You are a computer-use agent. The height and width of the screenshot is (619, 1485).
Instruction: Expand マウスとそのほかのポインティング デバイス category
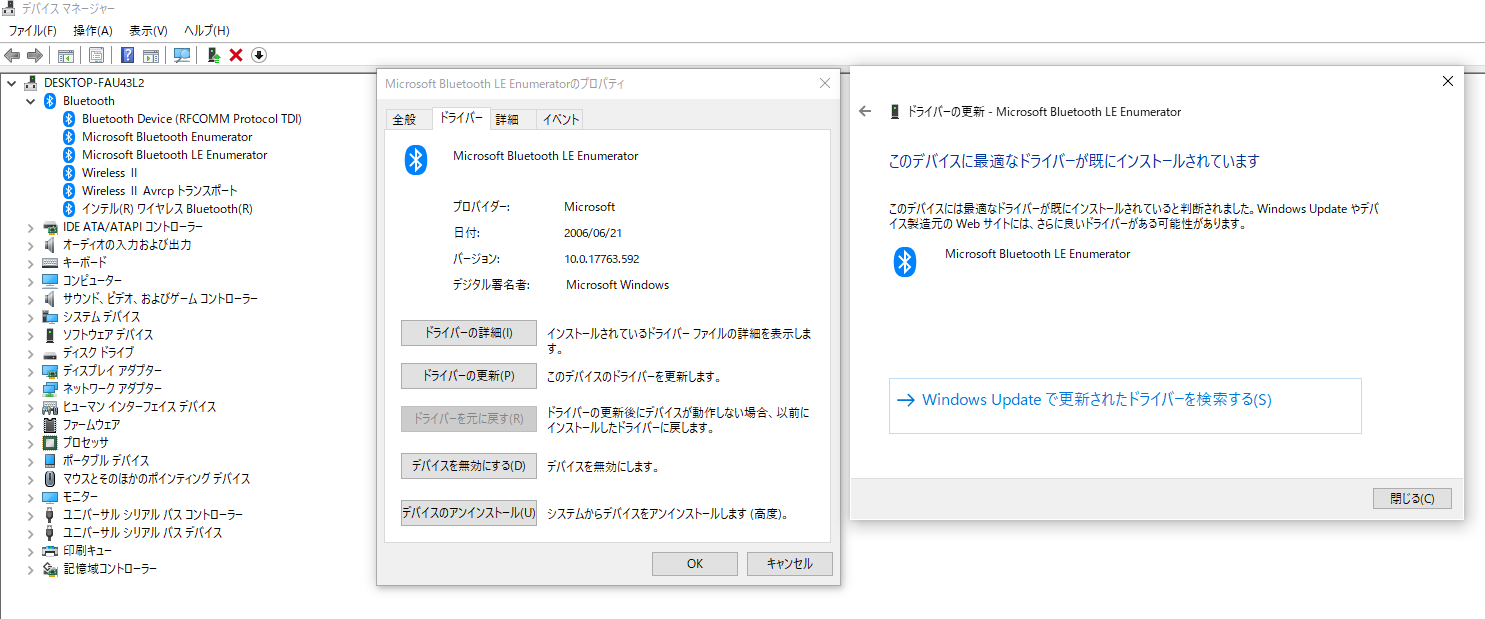pyautogui.click(x=31, y=479)
